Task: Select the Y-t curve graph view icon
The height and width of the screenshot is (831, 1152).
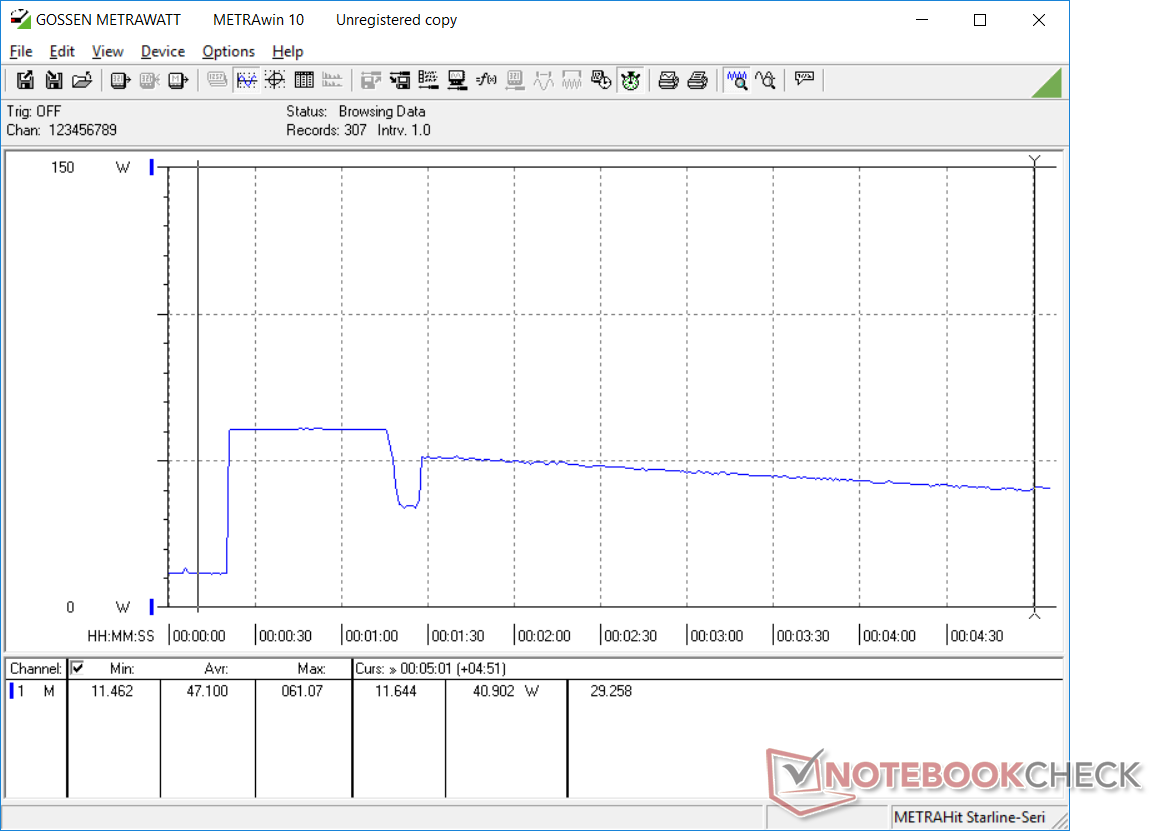Action: [x=247, y=80]
